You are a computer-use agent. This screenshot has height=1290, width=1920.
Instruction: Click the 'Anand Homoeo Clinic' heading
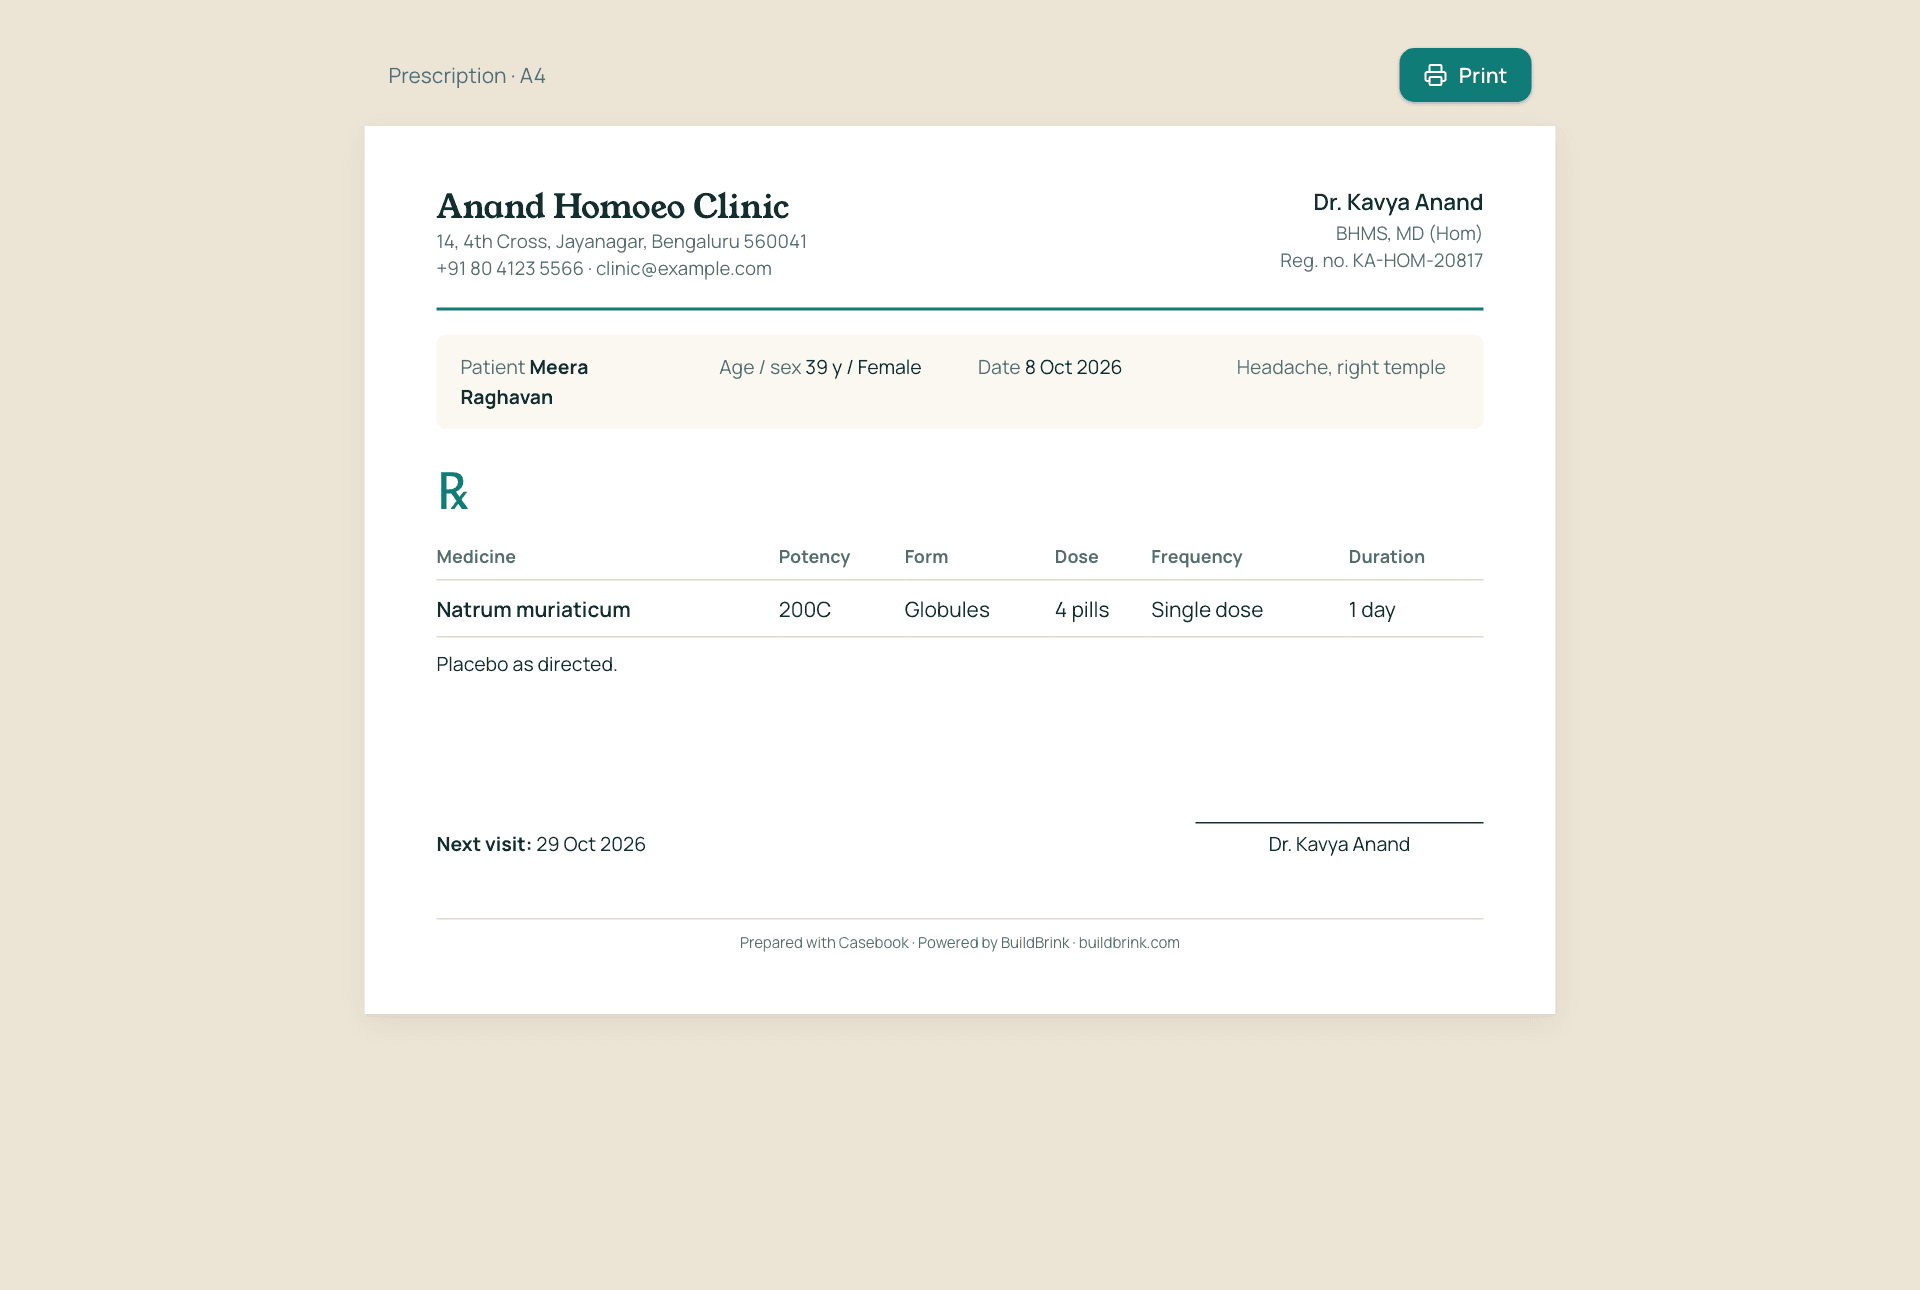[613, 206]
